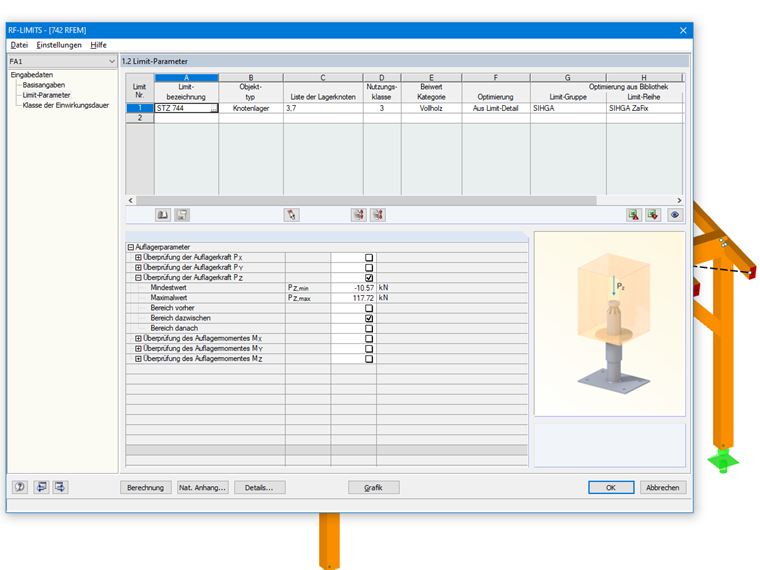Open help with the question mark icon

coord(20,487)
